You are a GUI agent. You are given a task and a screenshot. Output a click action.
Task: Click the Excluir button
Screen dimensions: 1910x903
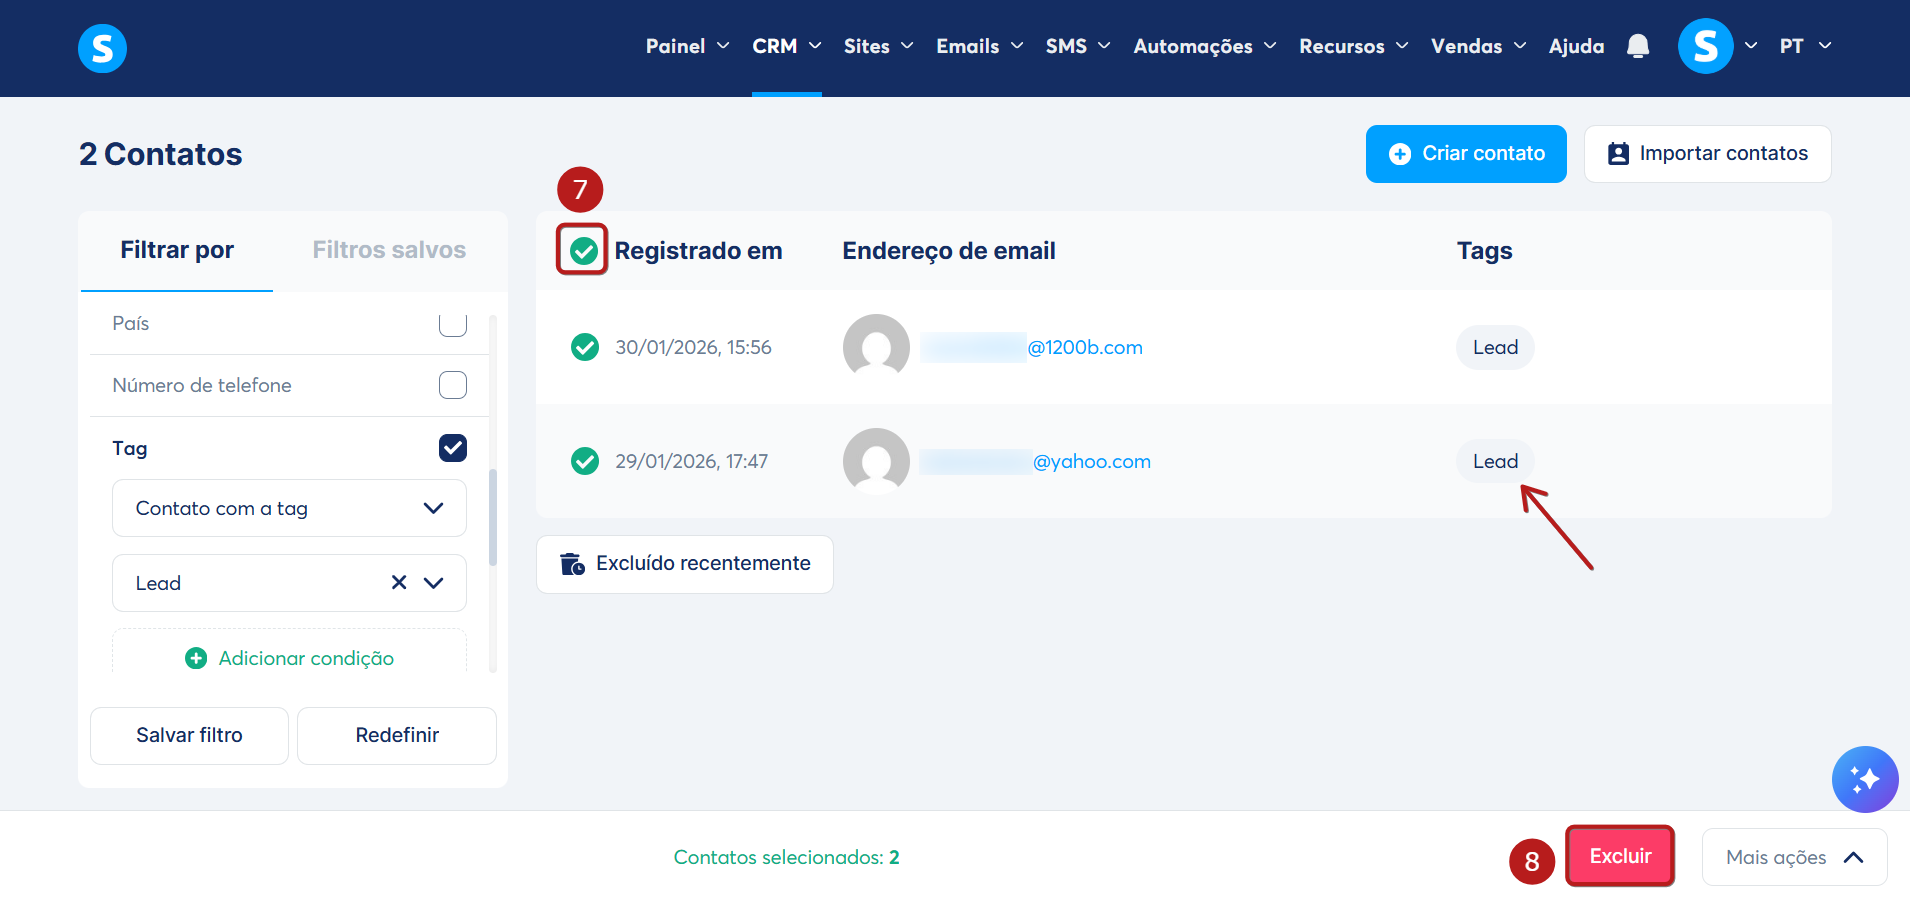(x=1620, y=856)
